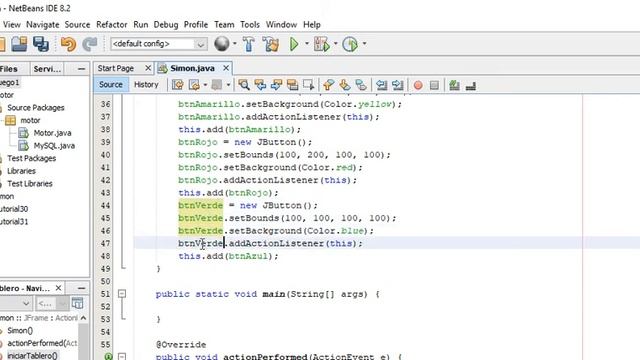Click the Last Edit icon in editor toolbar
640x360 pixels.
click(178, 85)
